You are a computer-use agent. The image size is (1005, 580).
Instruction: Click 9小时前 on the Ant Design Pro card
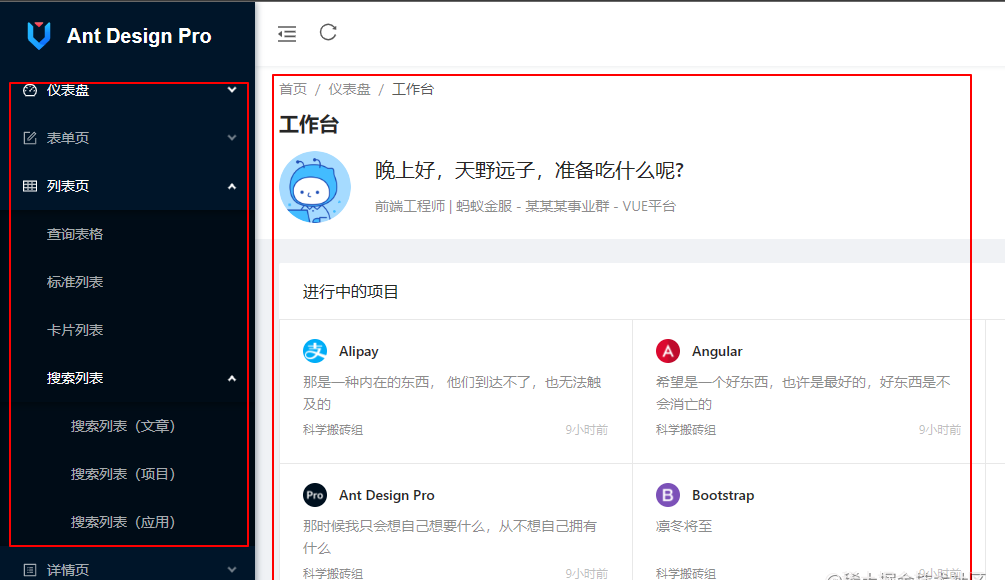586,573
